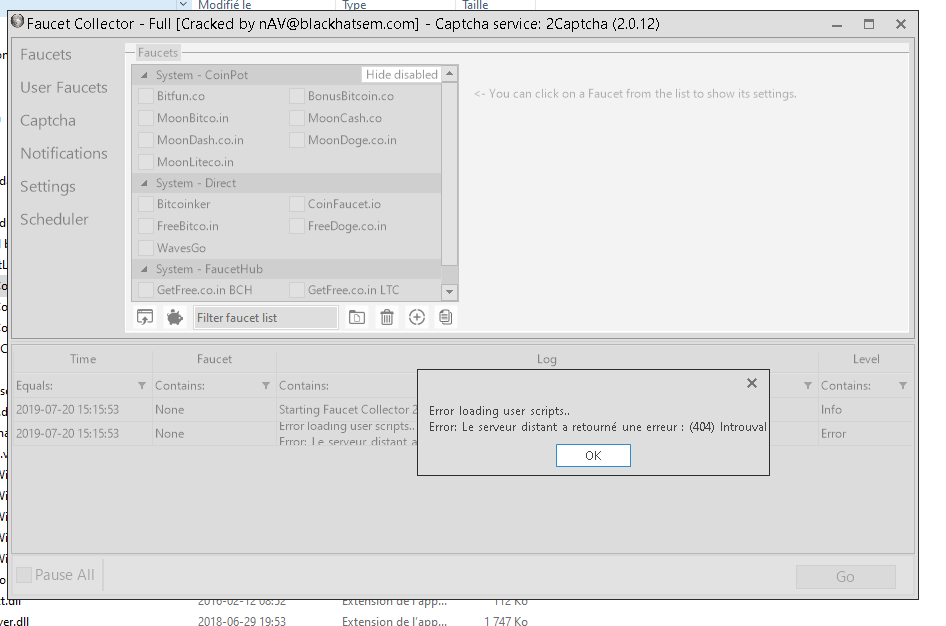946x626 pixels.
Task: Open the Settings section
Action: click(x=48, y=186)
